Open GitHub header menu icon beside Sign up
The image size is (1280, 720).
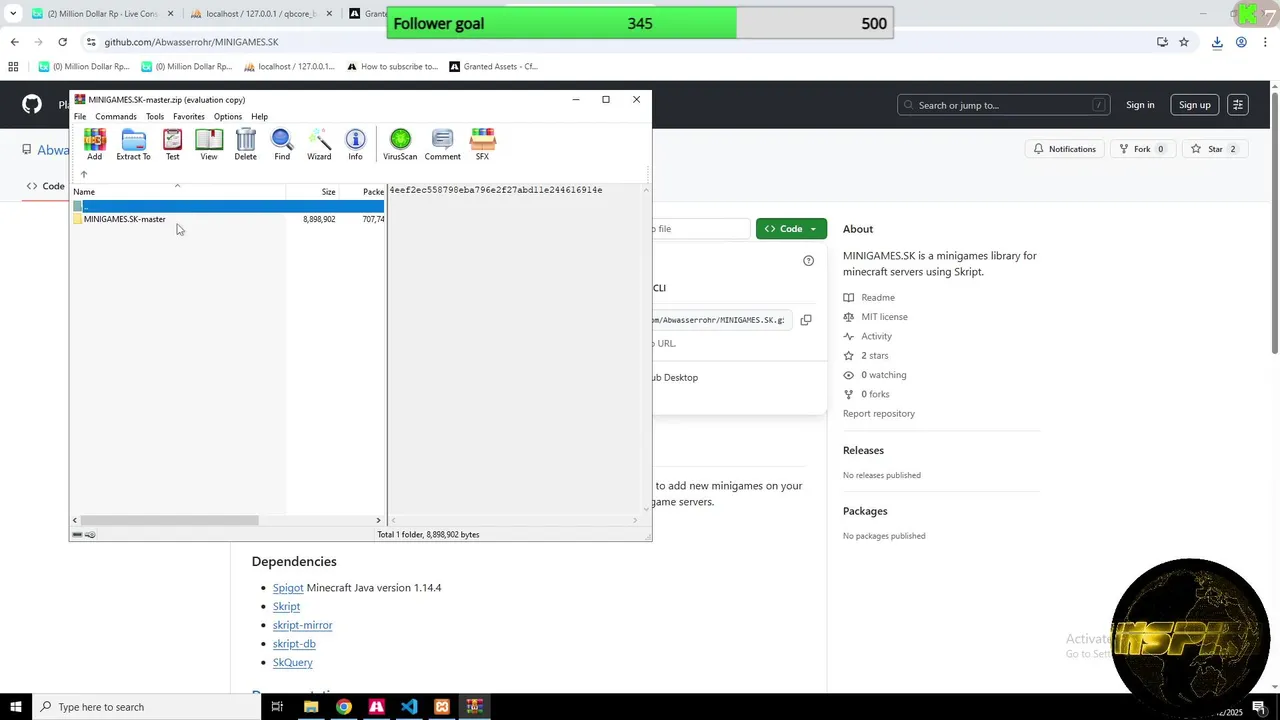tap(1238, 105)
